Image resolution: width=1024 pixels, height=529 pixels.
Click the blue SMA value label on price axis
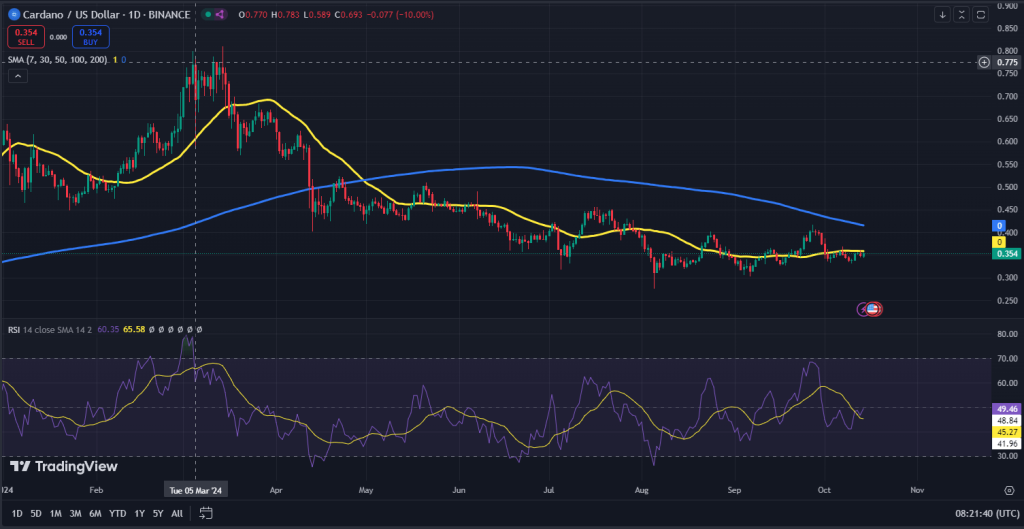tap(999, 226)
